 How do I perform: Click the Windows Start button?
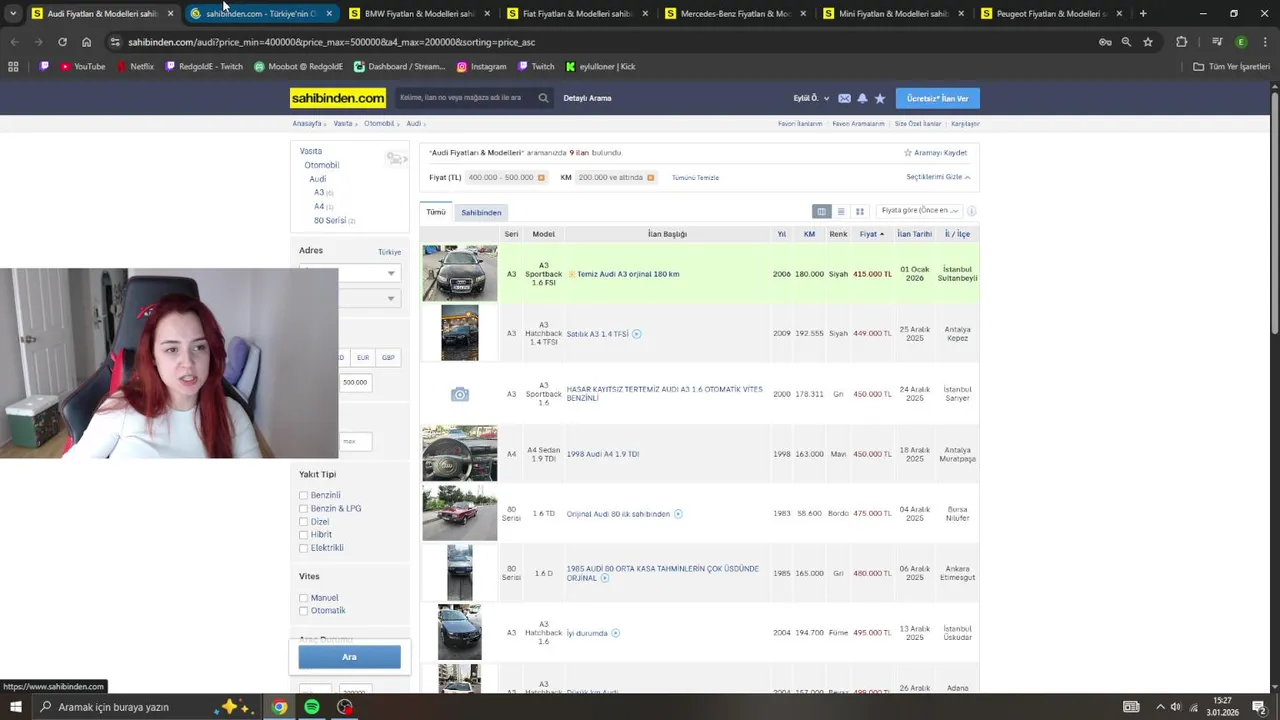(x=15, y=707)
